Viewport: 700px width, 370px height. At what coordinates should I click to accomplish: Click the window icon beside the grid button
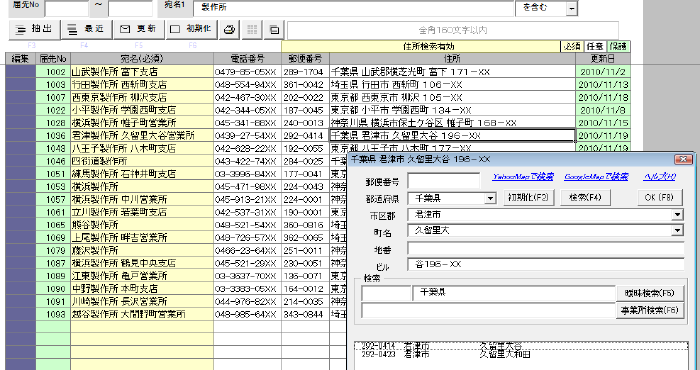(x=275, y=30)
